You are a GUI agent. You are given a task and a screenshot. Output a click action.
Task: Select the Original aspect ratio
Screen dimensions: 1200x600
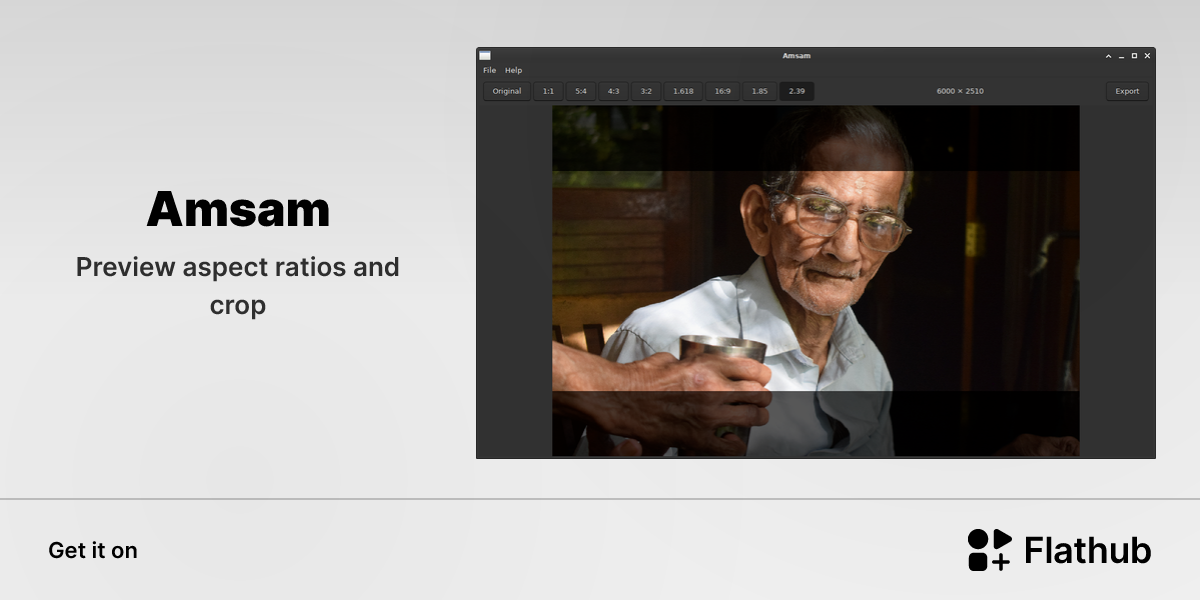click(x=507, y=92)
